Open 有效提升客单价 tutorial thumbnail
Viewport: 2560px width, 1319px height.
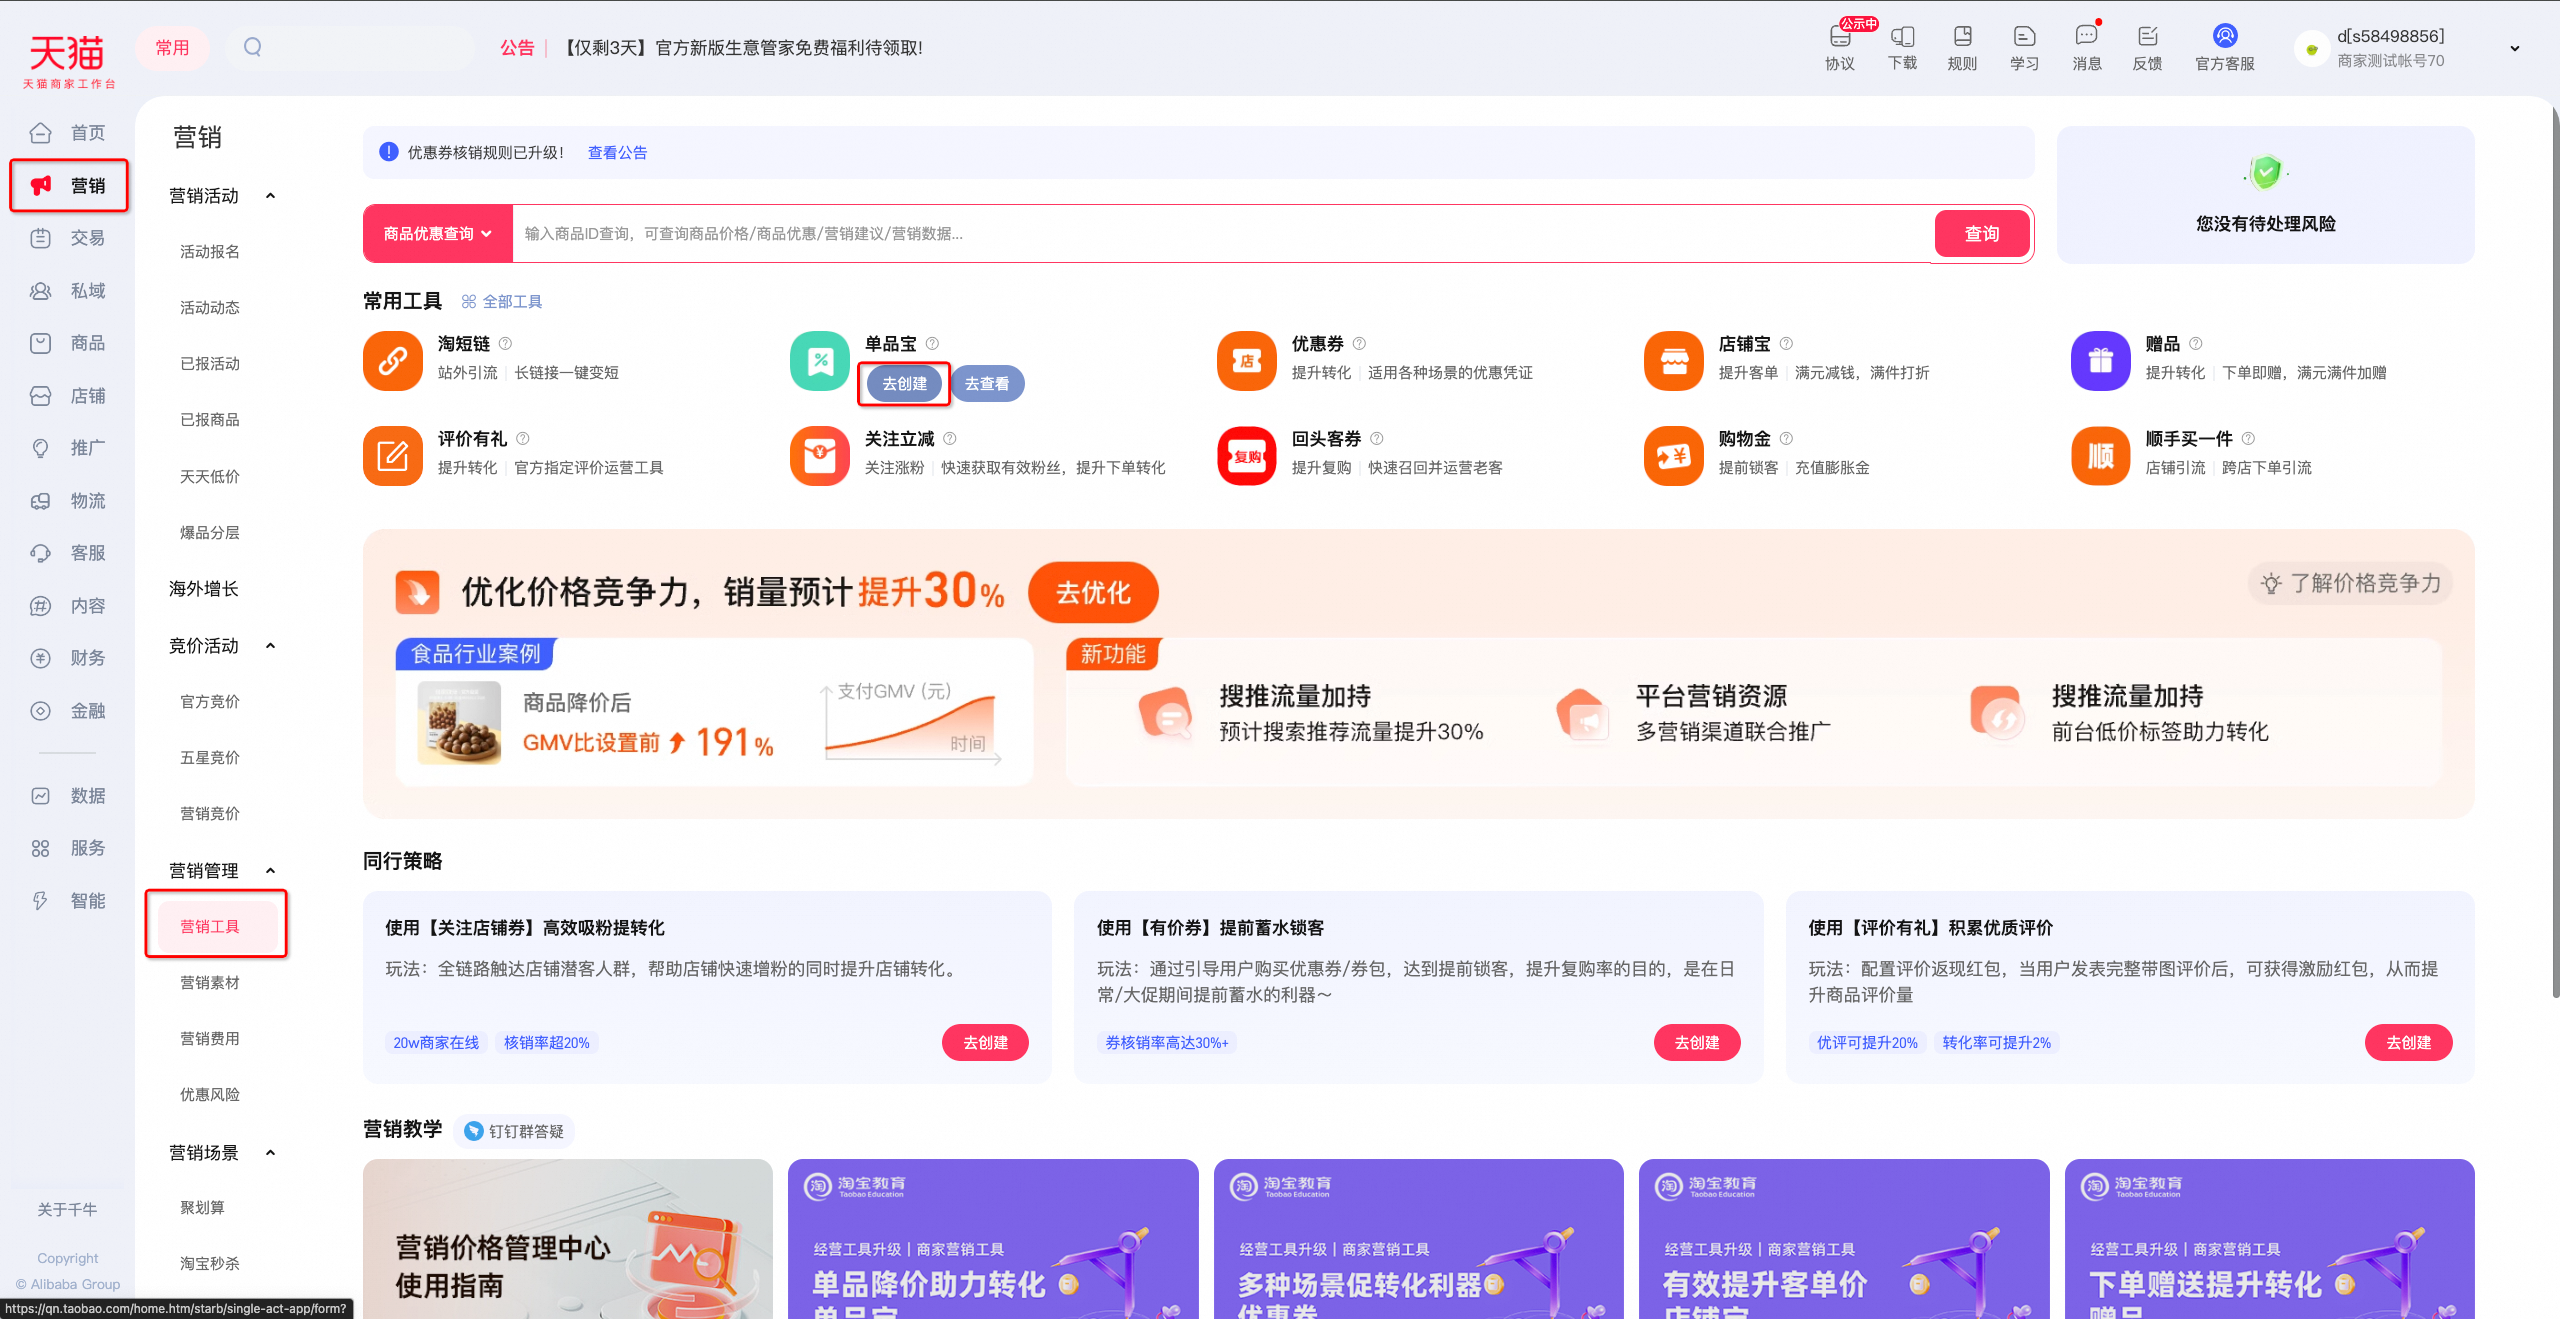[1844, 1239]
